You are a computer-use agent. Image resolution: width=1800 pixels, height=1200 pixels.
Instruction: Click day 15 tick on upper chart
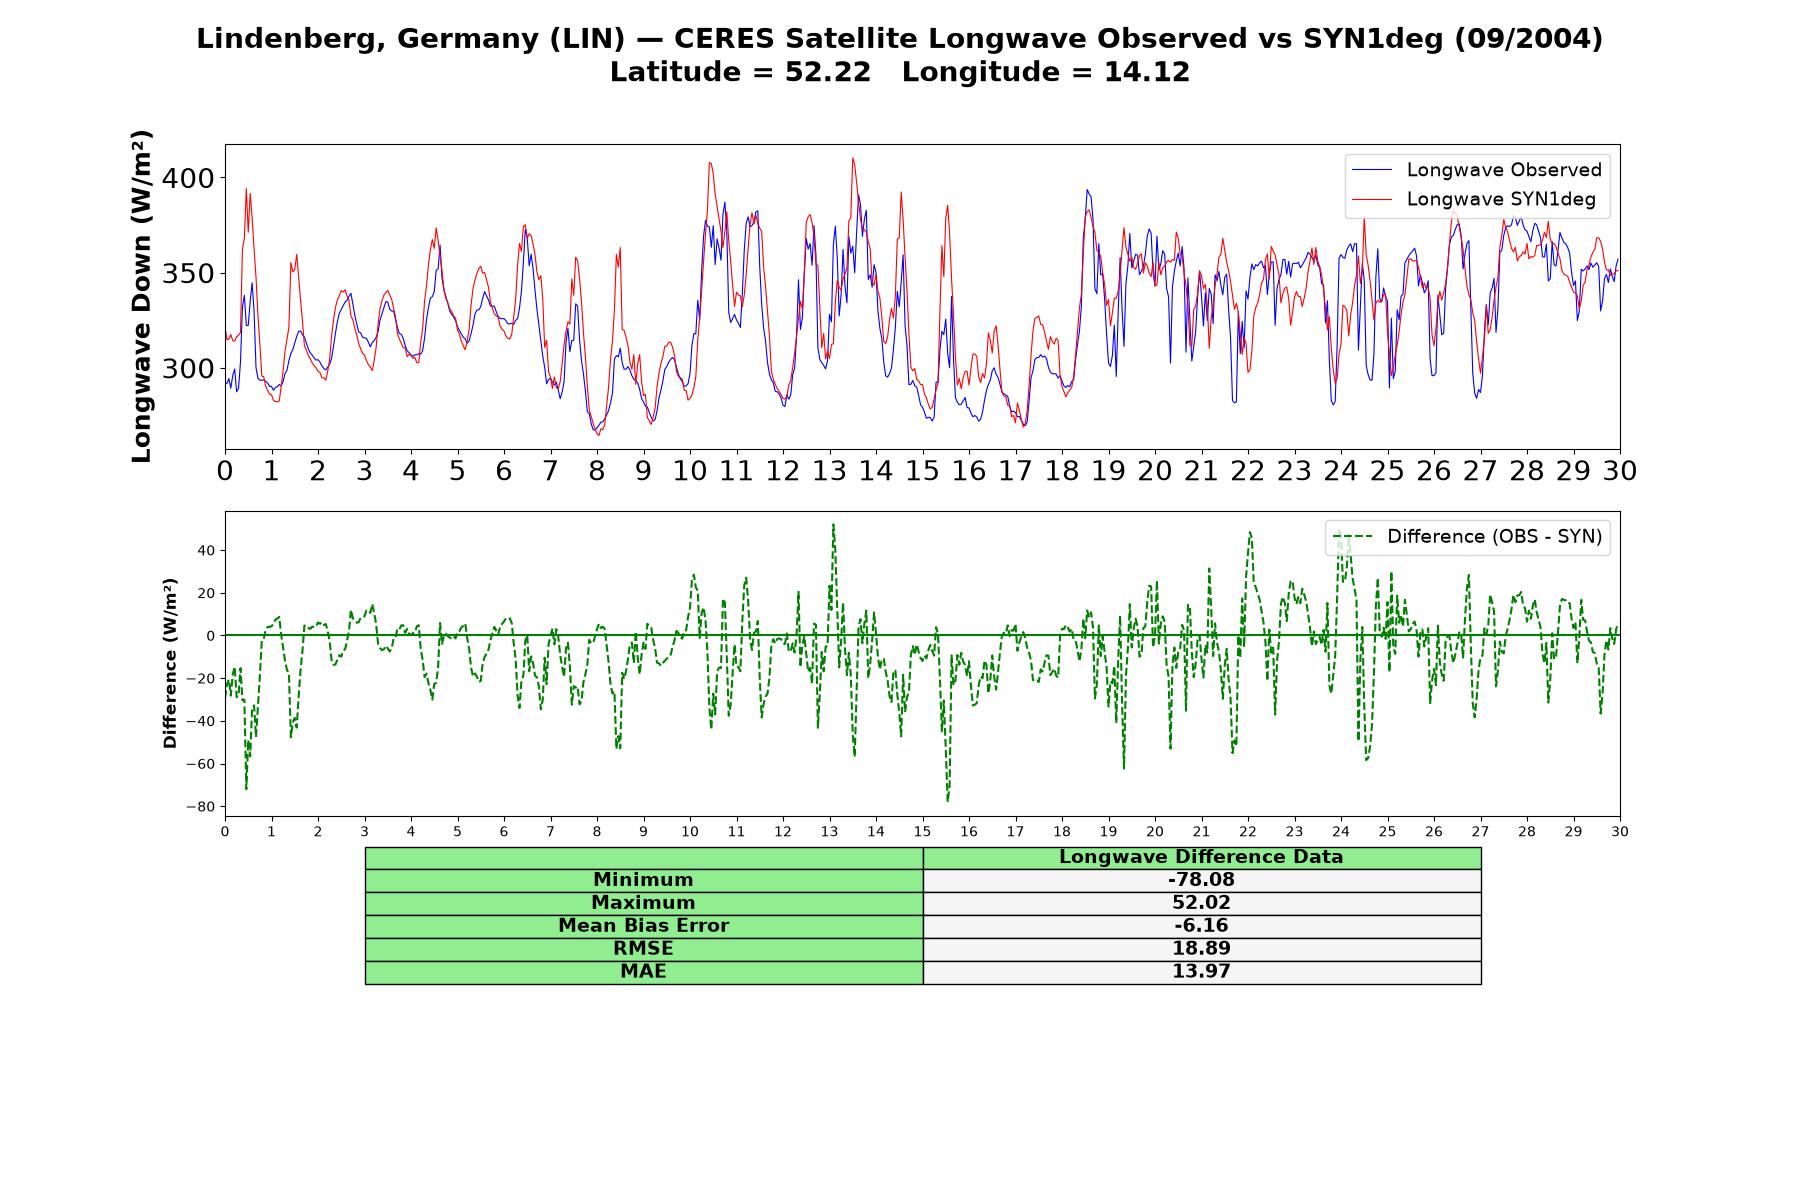922,471
